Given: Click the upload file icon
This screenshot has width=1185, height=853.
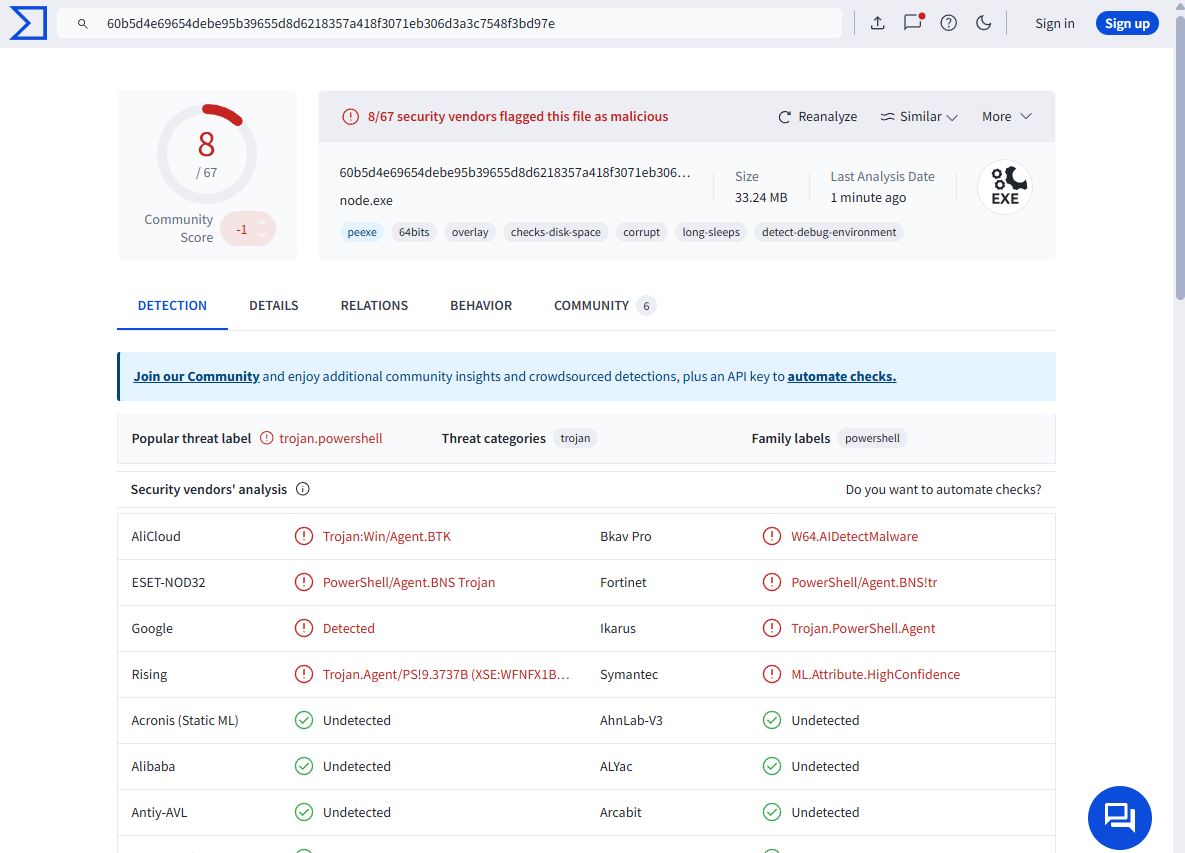Looking at the screenshot, I should coord(878,23).
